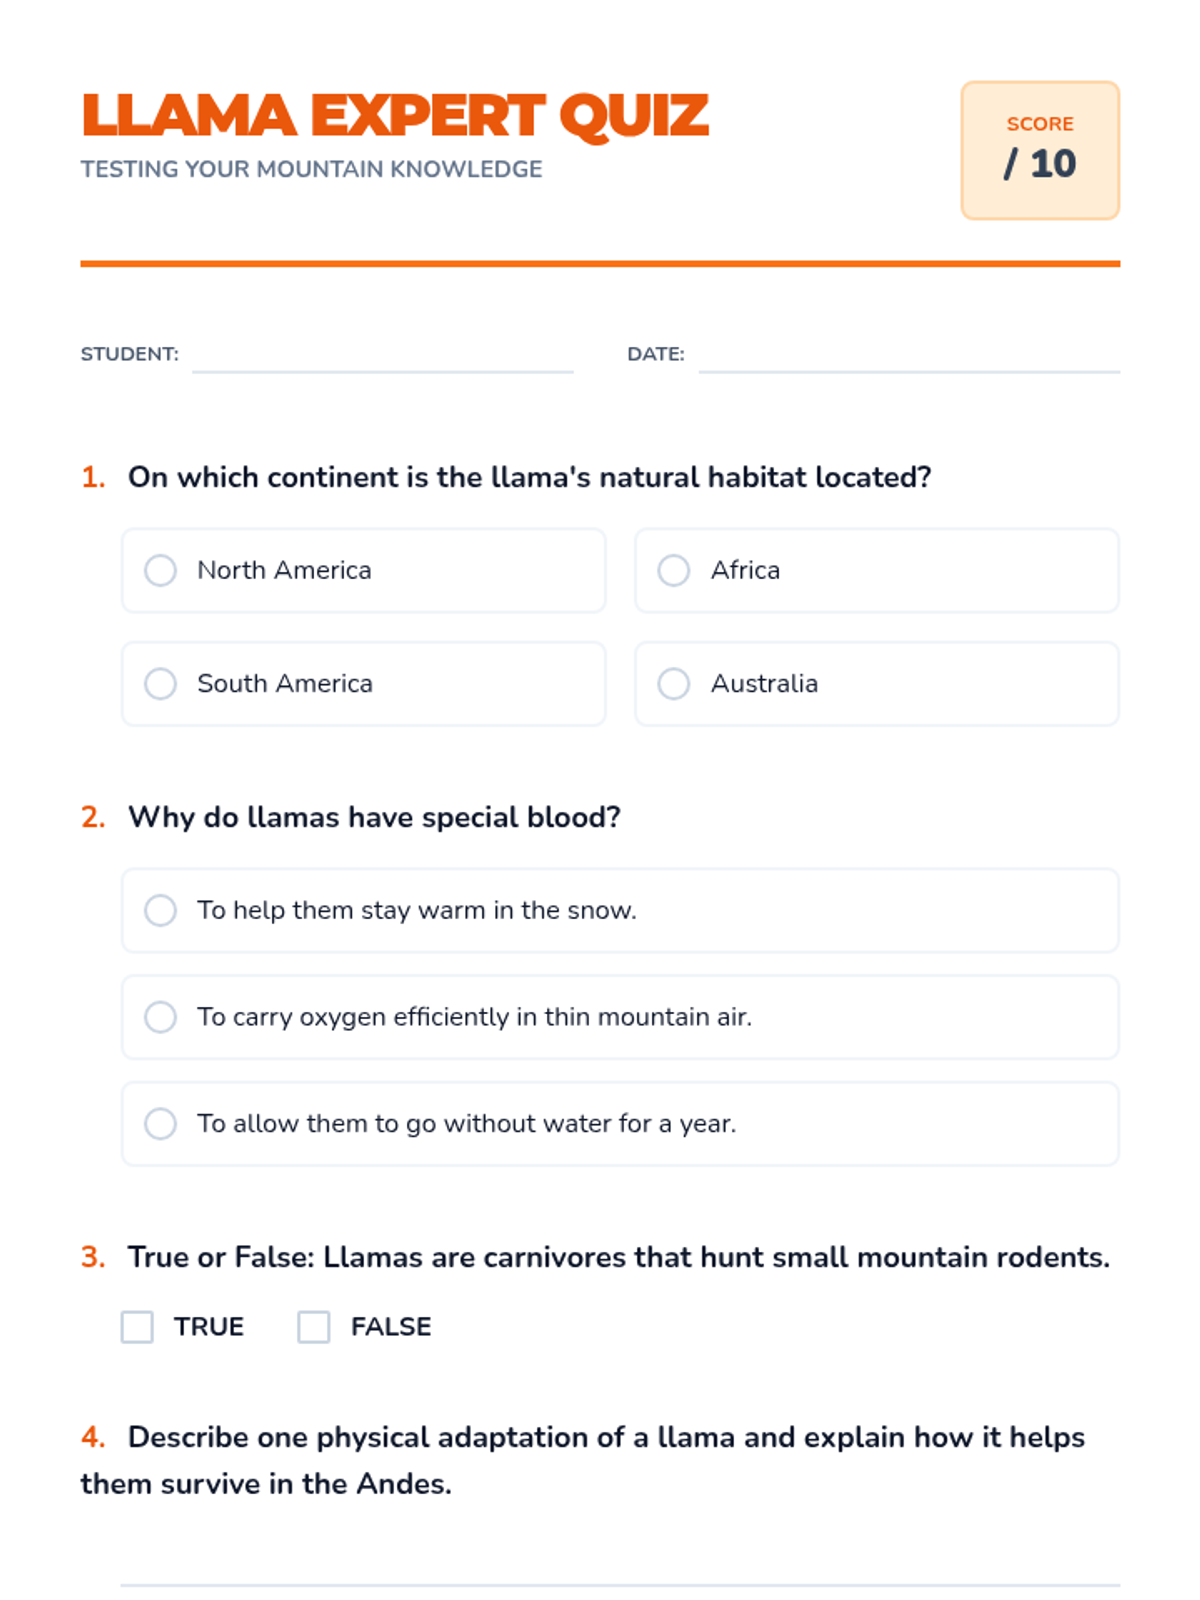Click the question 1 text
Viewport: 1200px width, 1600px height.
(529, 477)
